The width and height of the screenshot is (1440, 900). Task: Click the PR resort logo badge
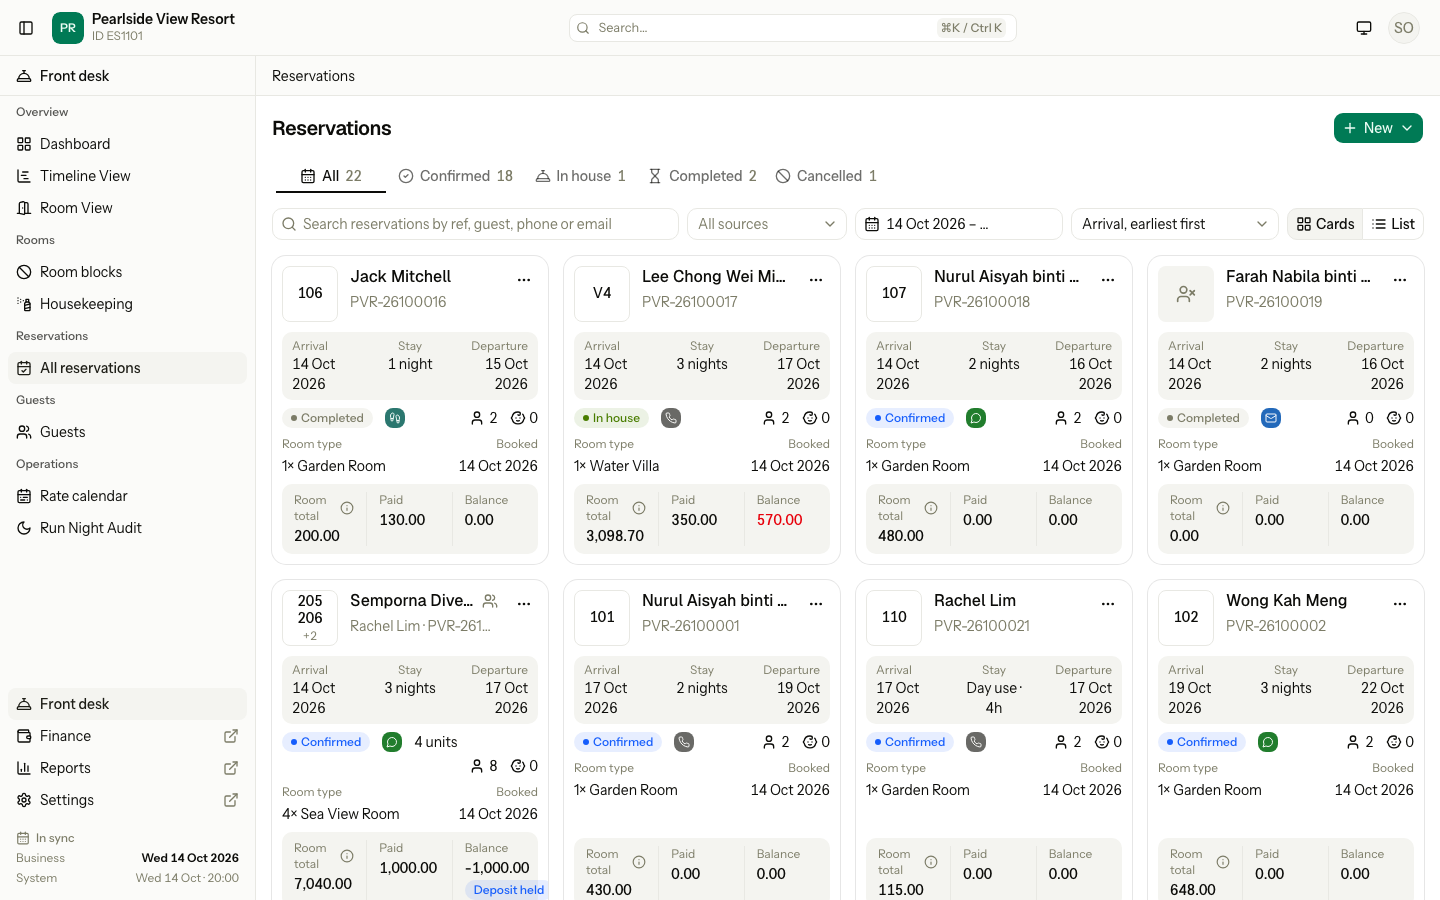68,28
